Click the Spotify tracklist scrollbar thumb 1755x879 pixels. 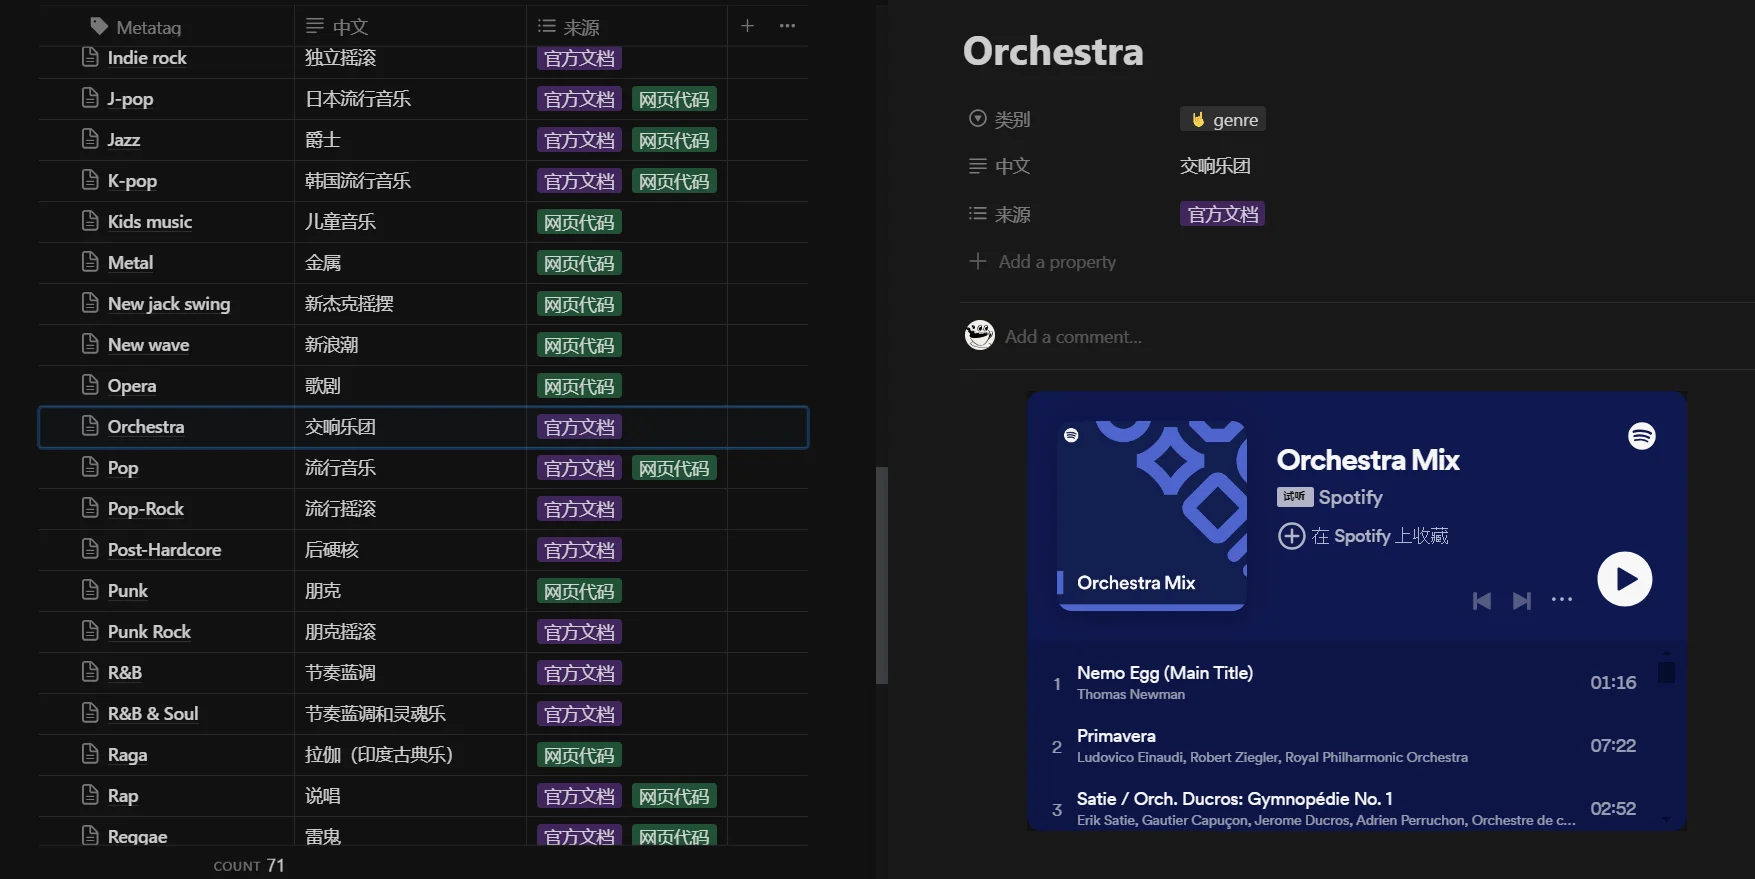1666,671
